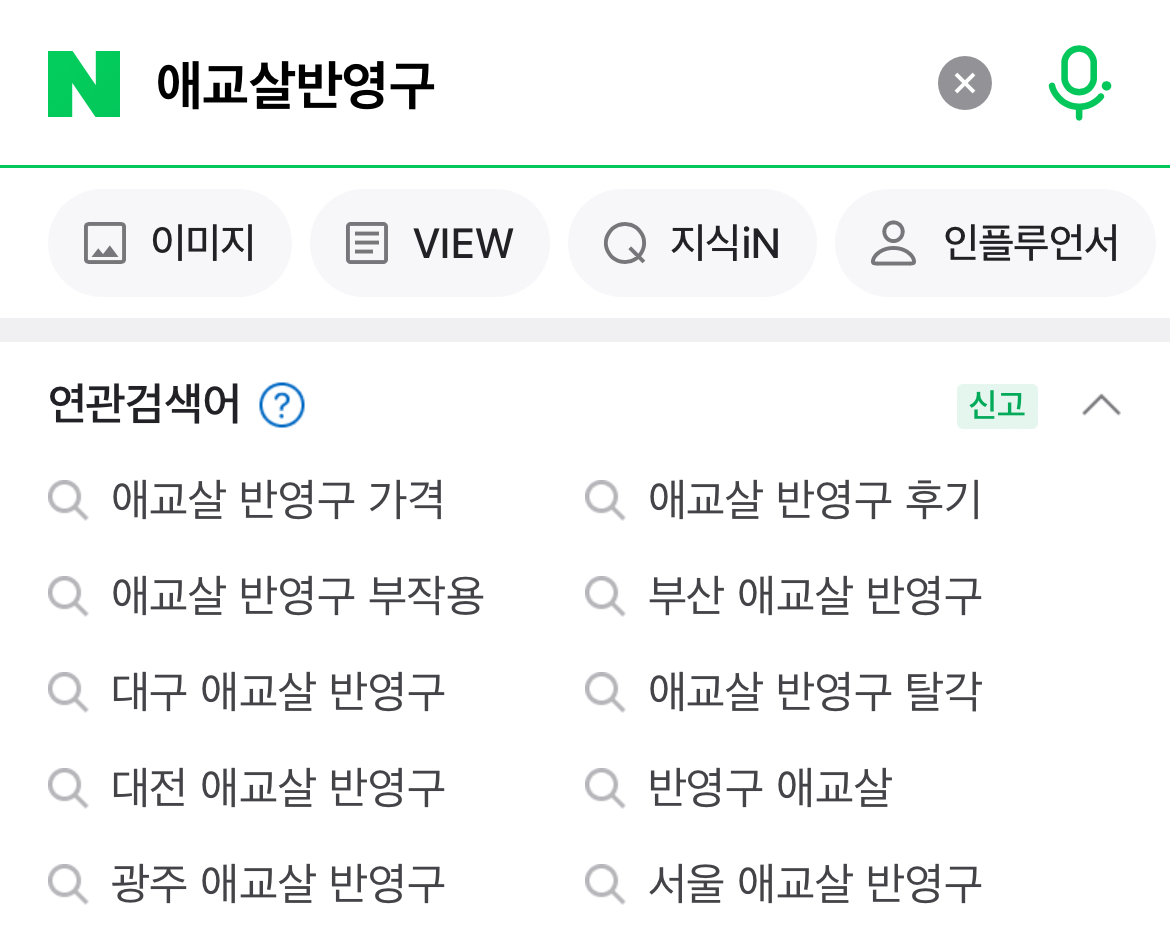Open the 지식iN tab
The image size is (1170, 943).
click(x=692, y=243)
